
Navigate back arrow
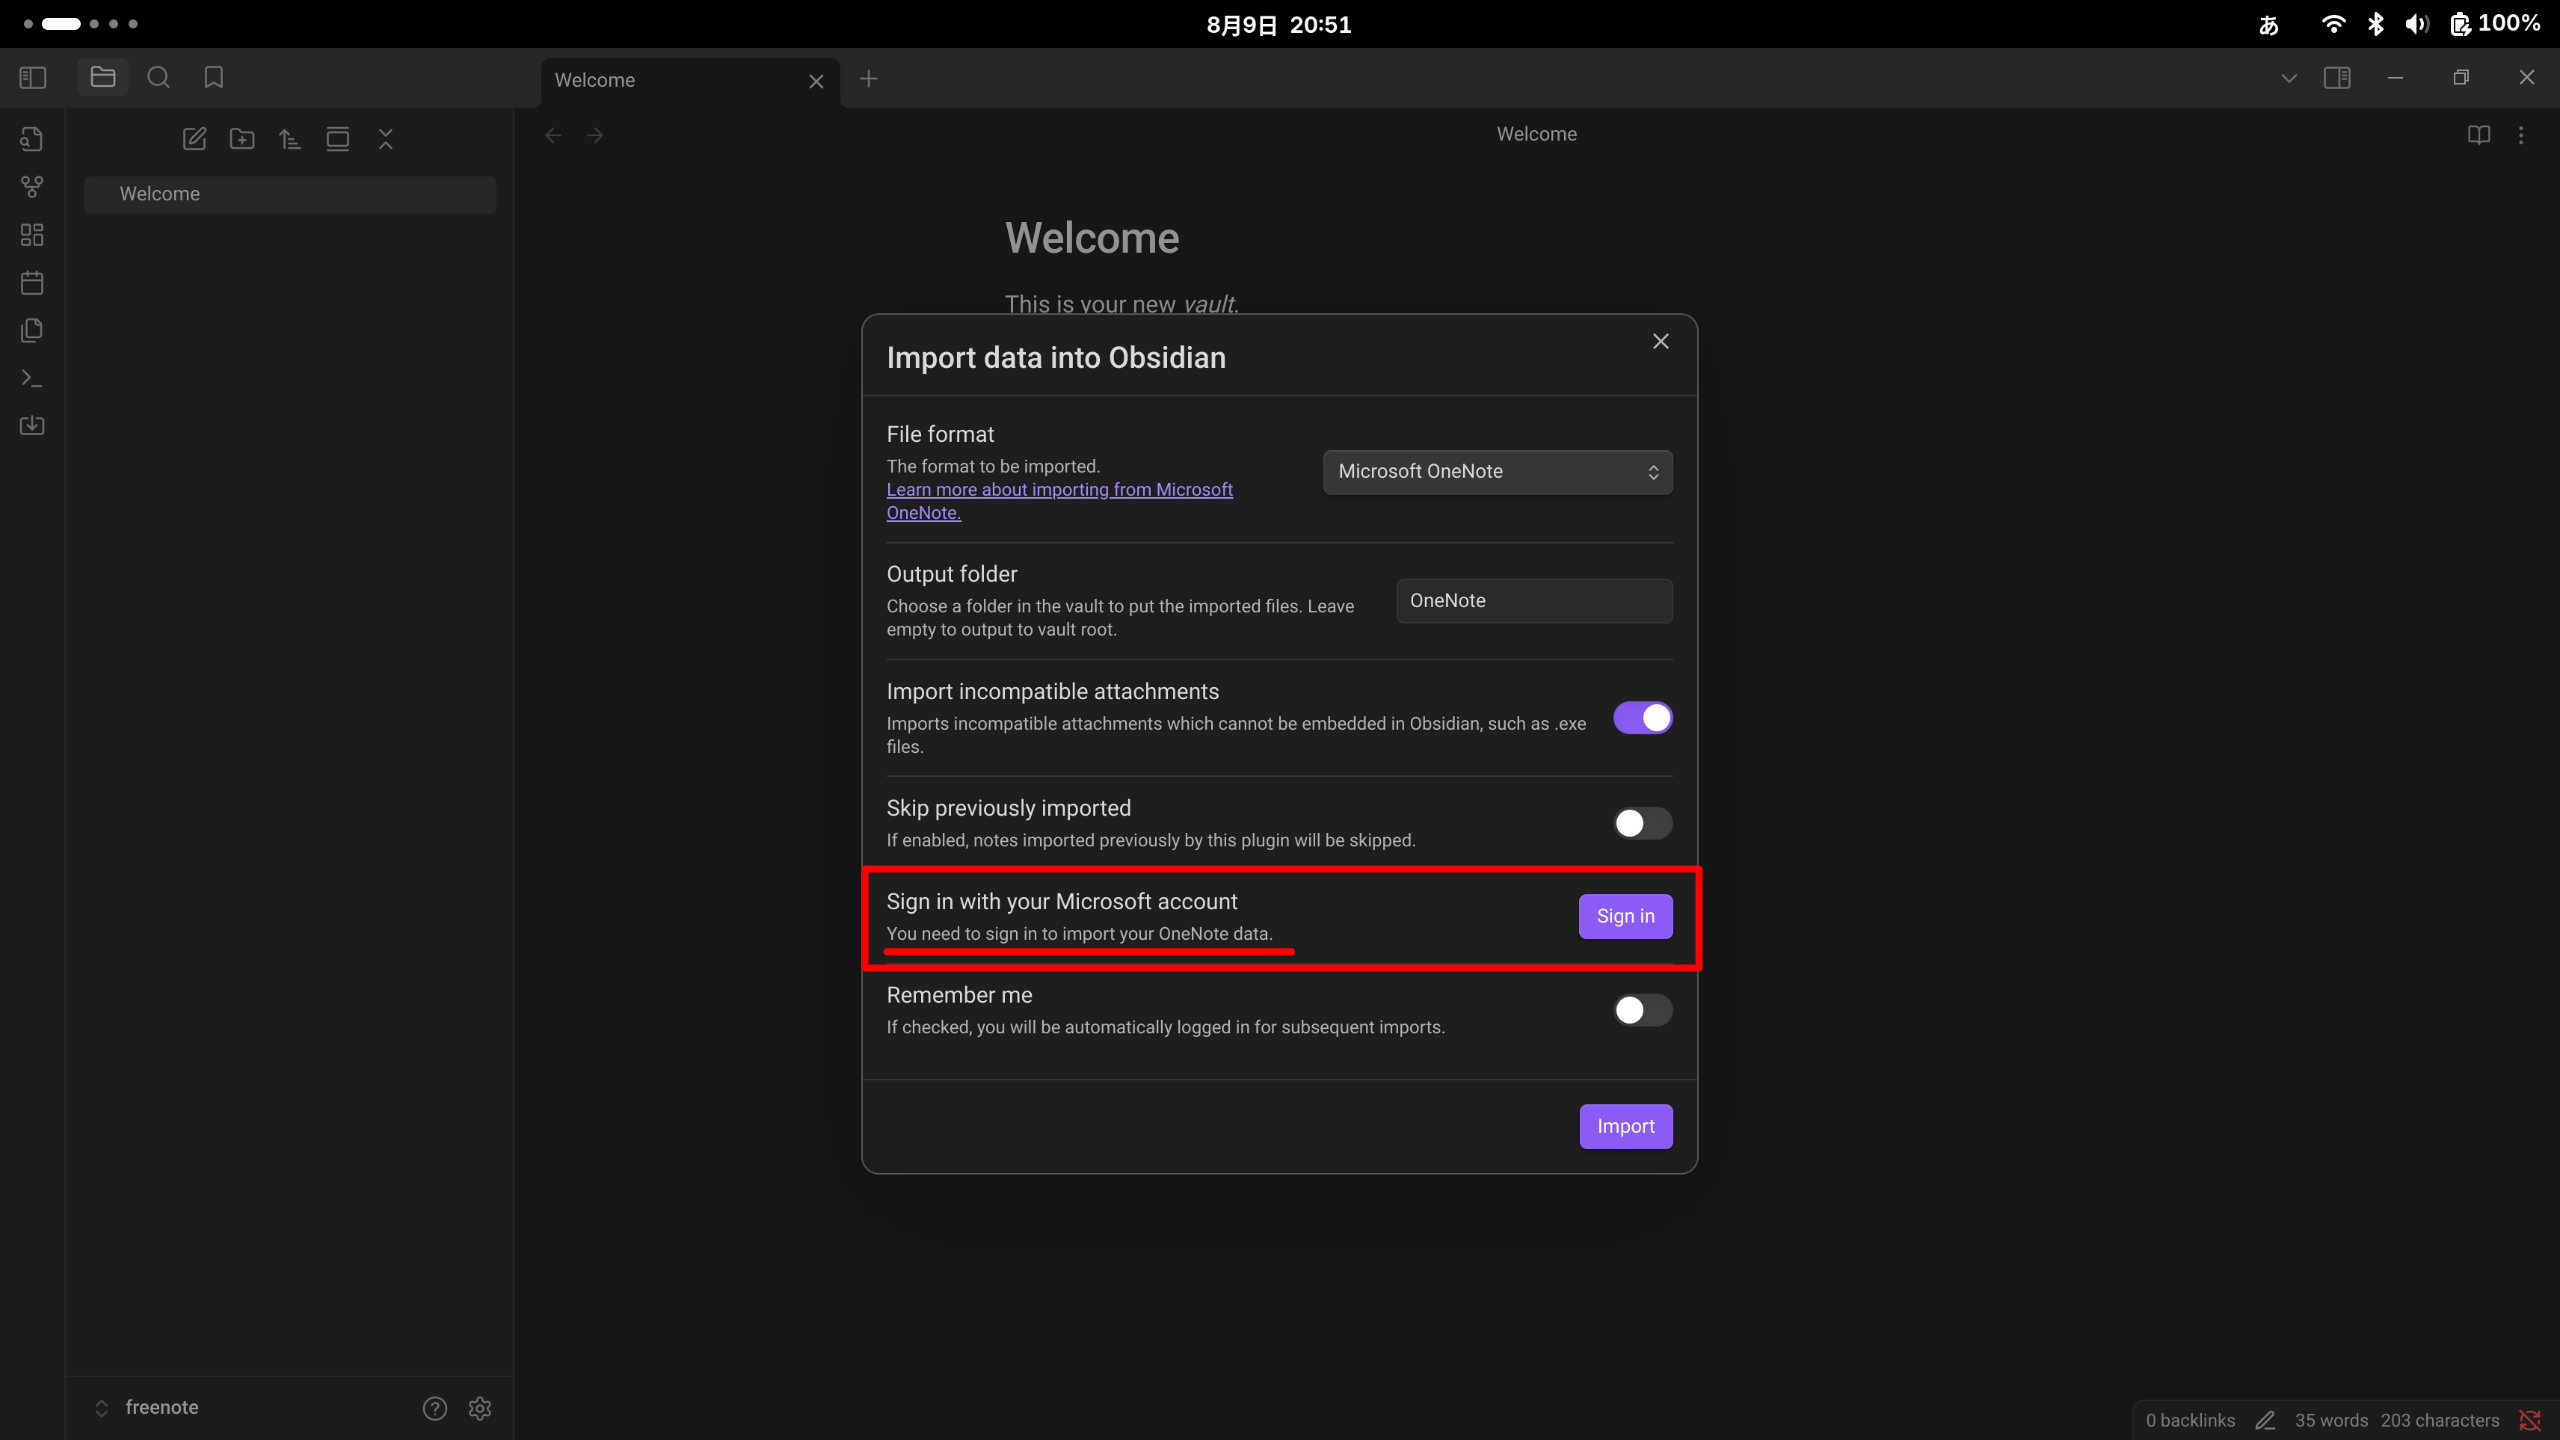tap(553, 135)
